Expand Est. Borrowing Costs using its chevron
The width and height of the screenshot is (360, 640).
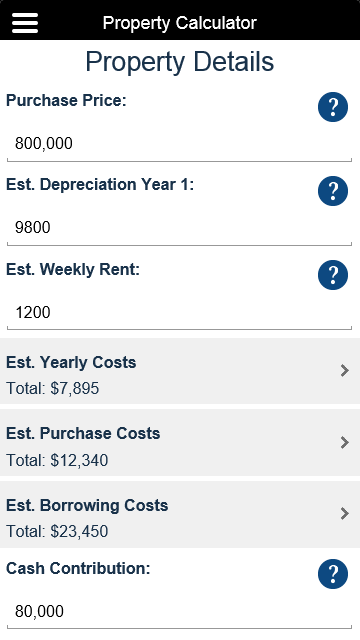(x=345, y=513)
